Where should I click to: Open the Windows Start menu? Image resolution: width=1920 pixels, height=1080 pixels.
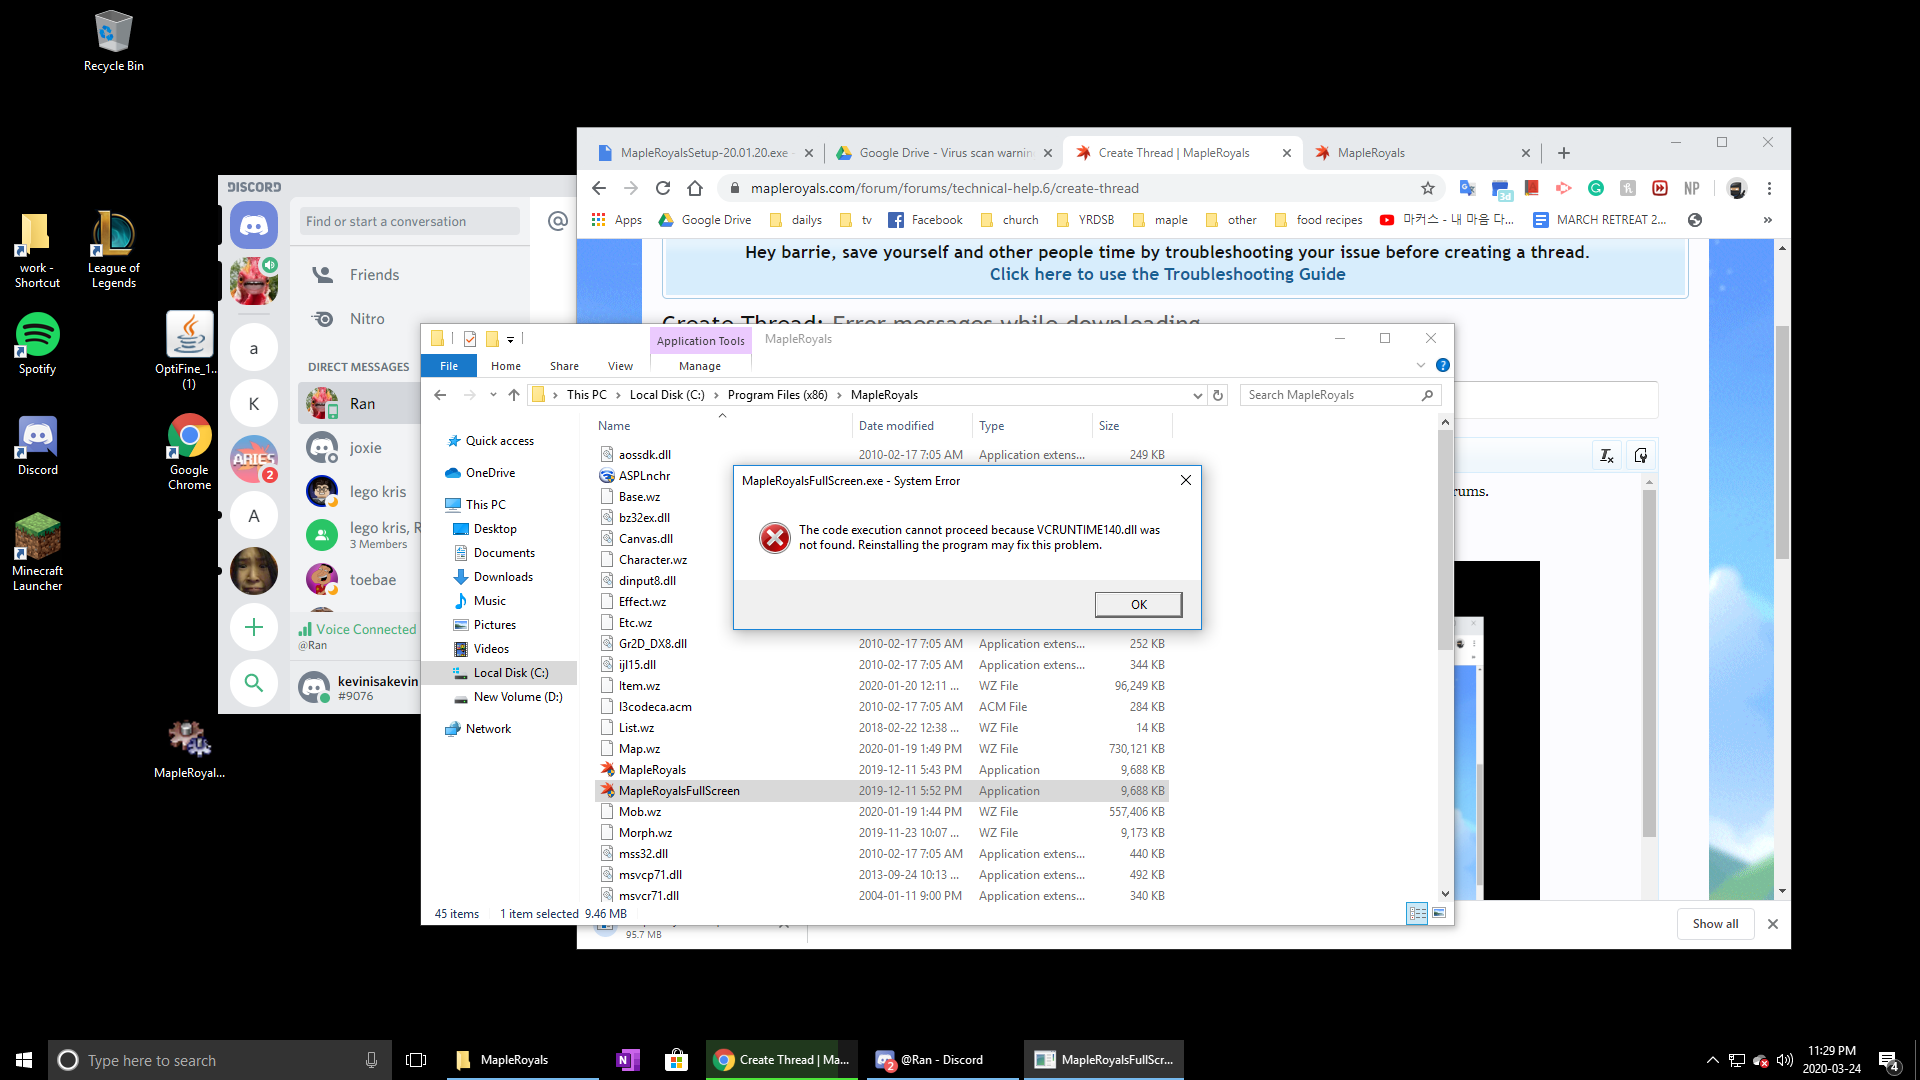coord(24,1060)
